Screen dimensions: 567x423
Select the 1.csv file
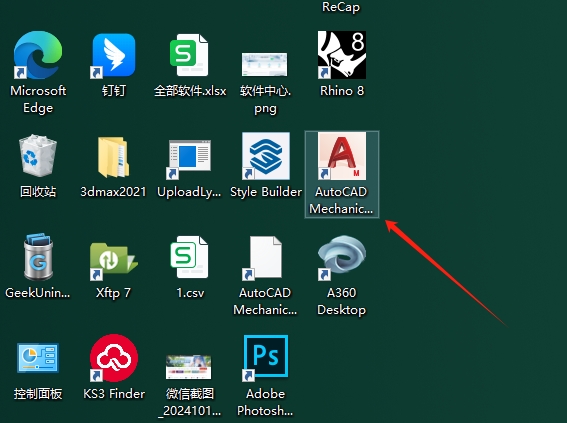190,257
